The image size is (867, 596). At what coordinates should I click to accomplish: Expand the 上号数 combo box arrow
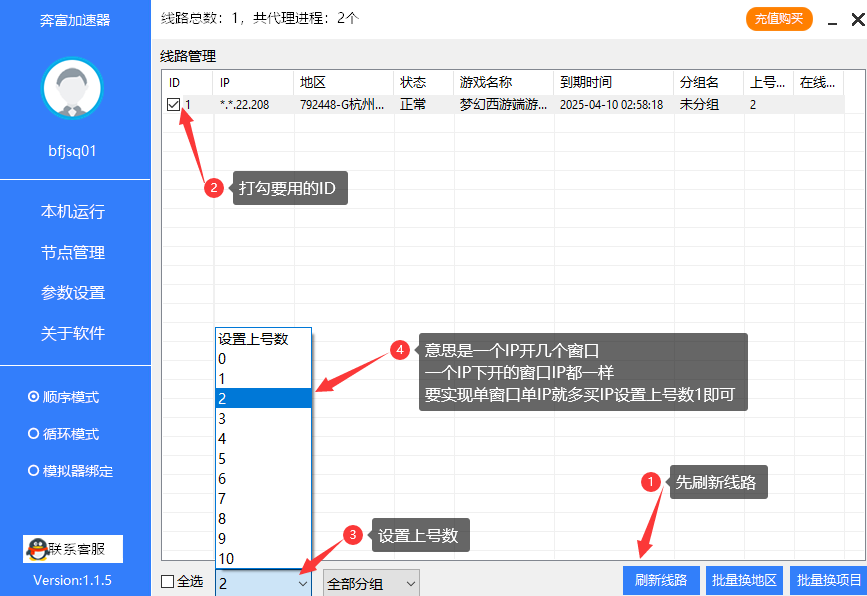(x=303, y=583)
